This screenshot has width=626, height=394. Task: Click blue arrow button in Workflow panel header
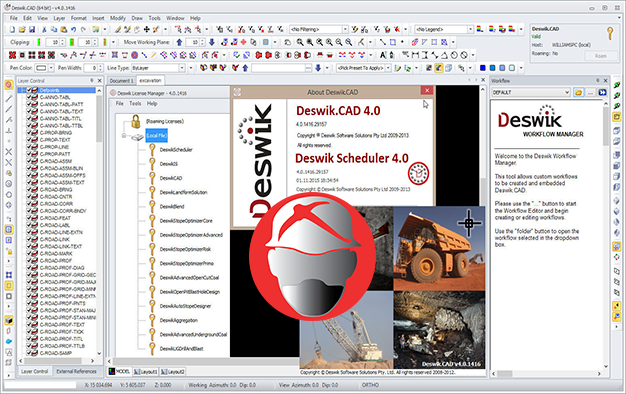click(602, 92)
